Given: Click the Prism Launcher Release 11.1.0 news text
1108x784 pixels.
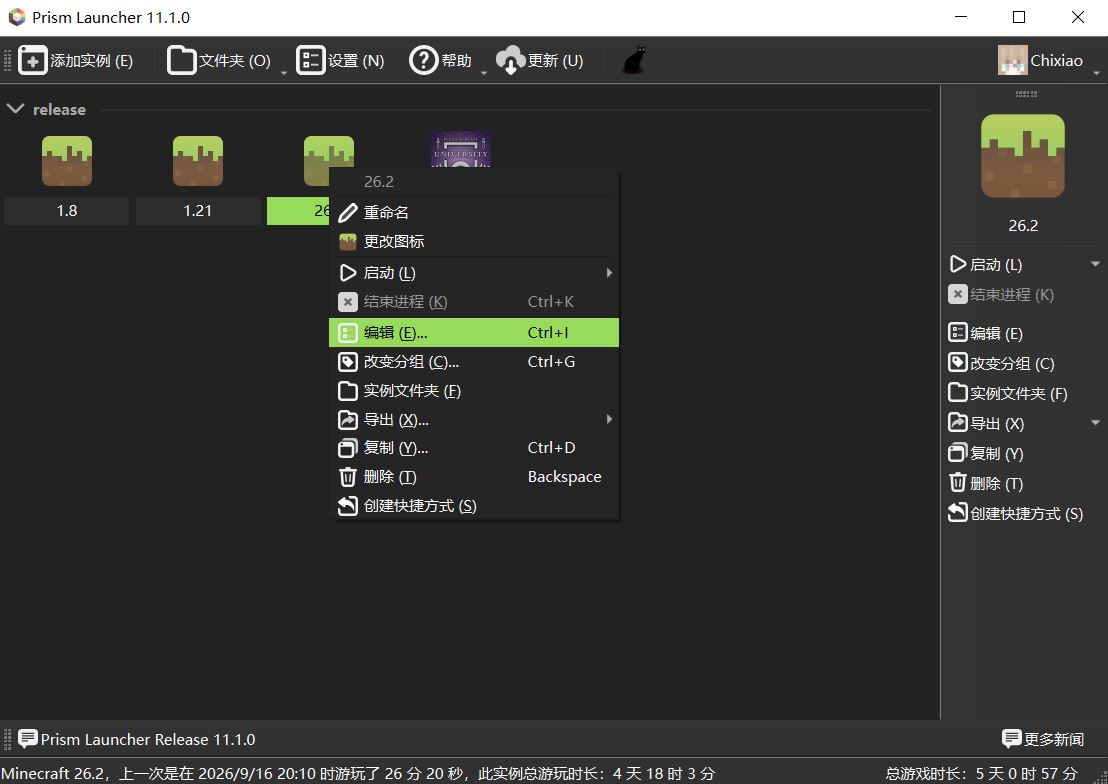Looking at the screenshot, I should [x=148, y=739].
